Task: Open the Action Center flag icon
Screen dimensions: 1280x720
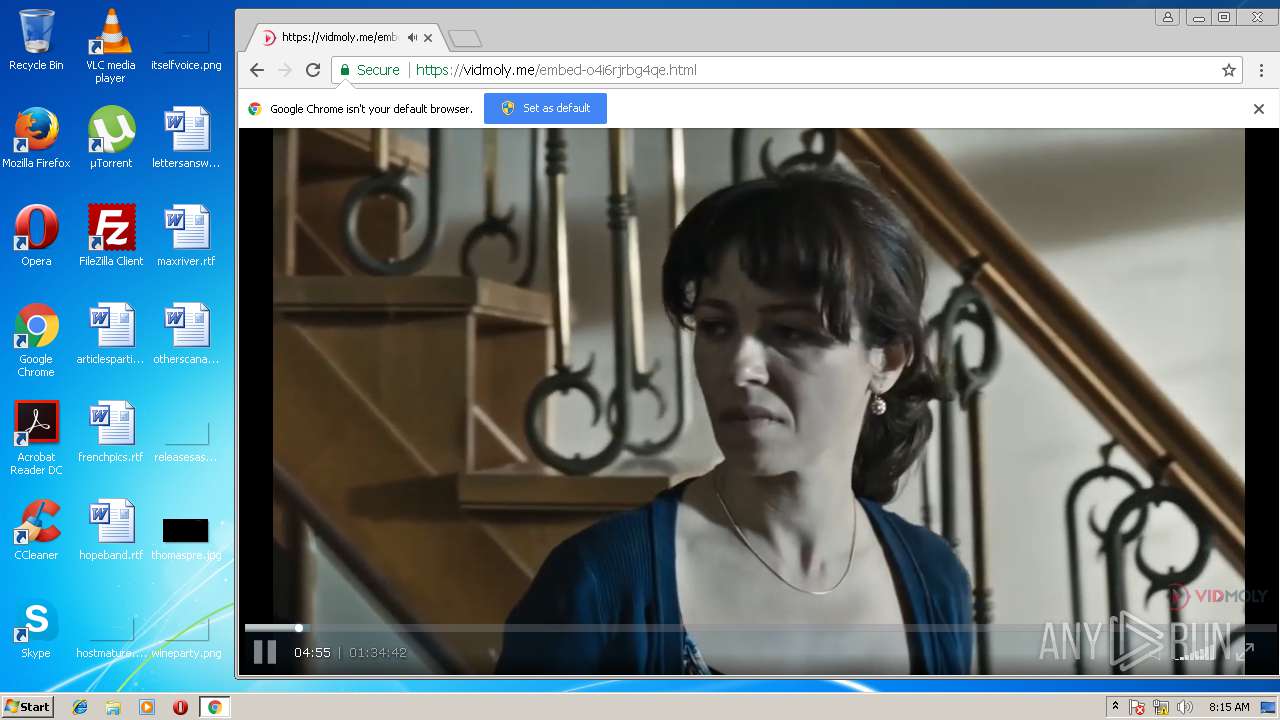Action: coord(1137,707)
